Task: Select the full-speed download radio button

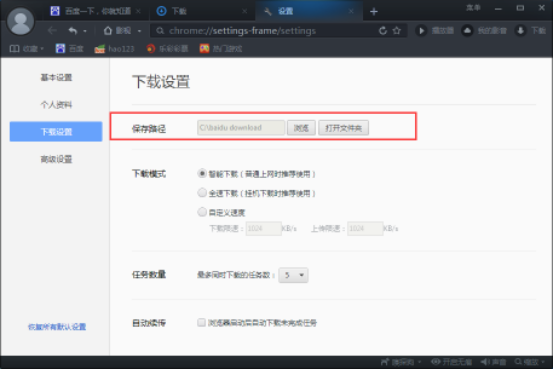Action: coord(202,193)
